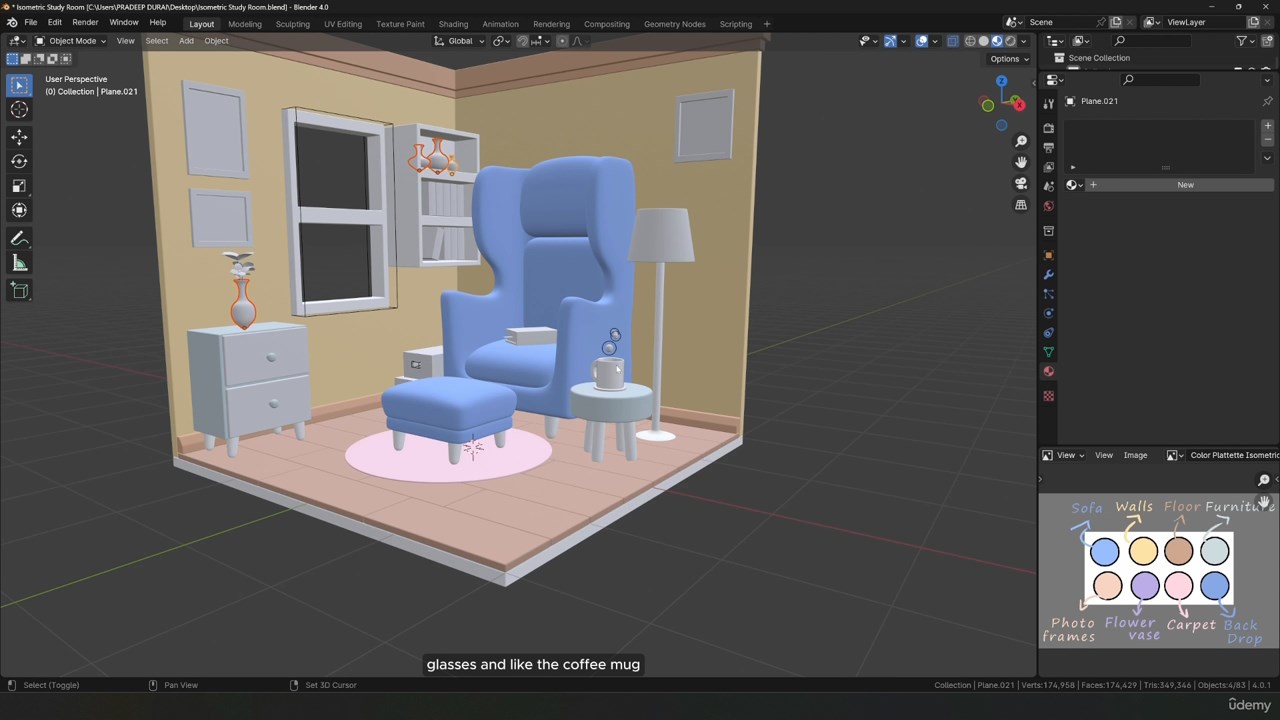1280x720 pixels.
Task: Select the Annotate tool
Action: (19, 239)
